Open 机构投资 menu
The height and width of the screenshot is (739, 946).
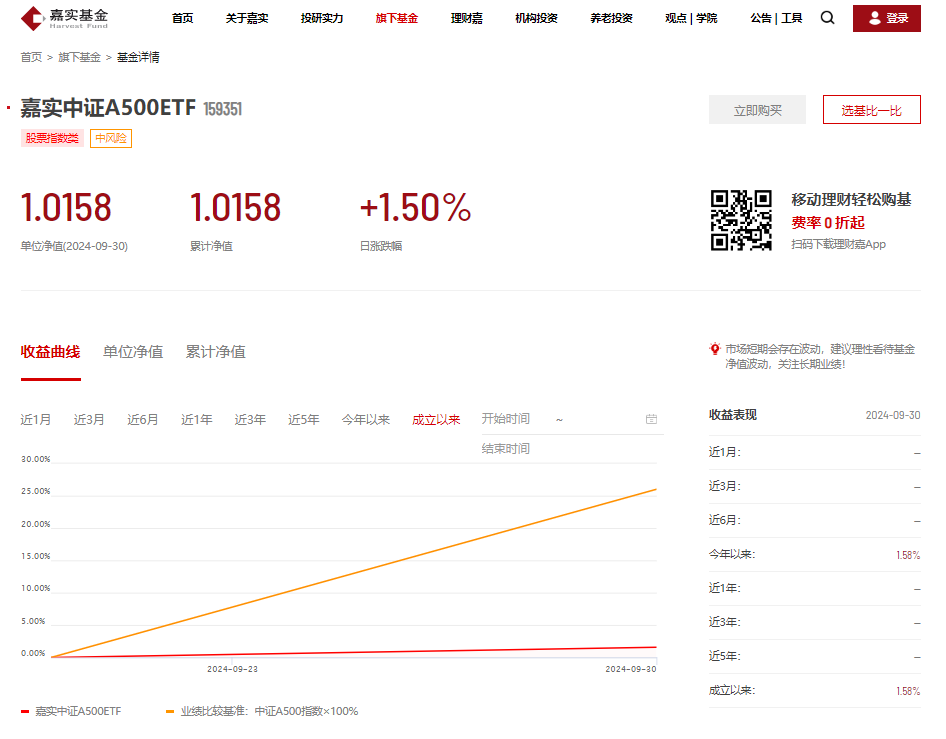pos(536,18)
